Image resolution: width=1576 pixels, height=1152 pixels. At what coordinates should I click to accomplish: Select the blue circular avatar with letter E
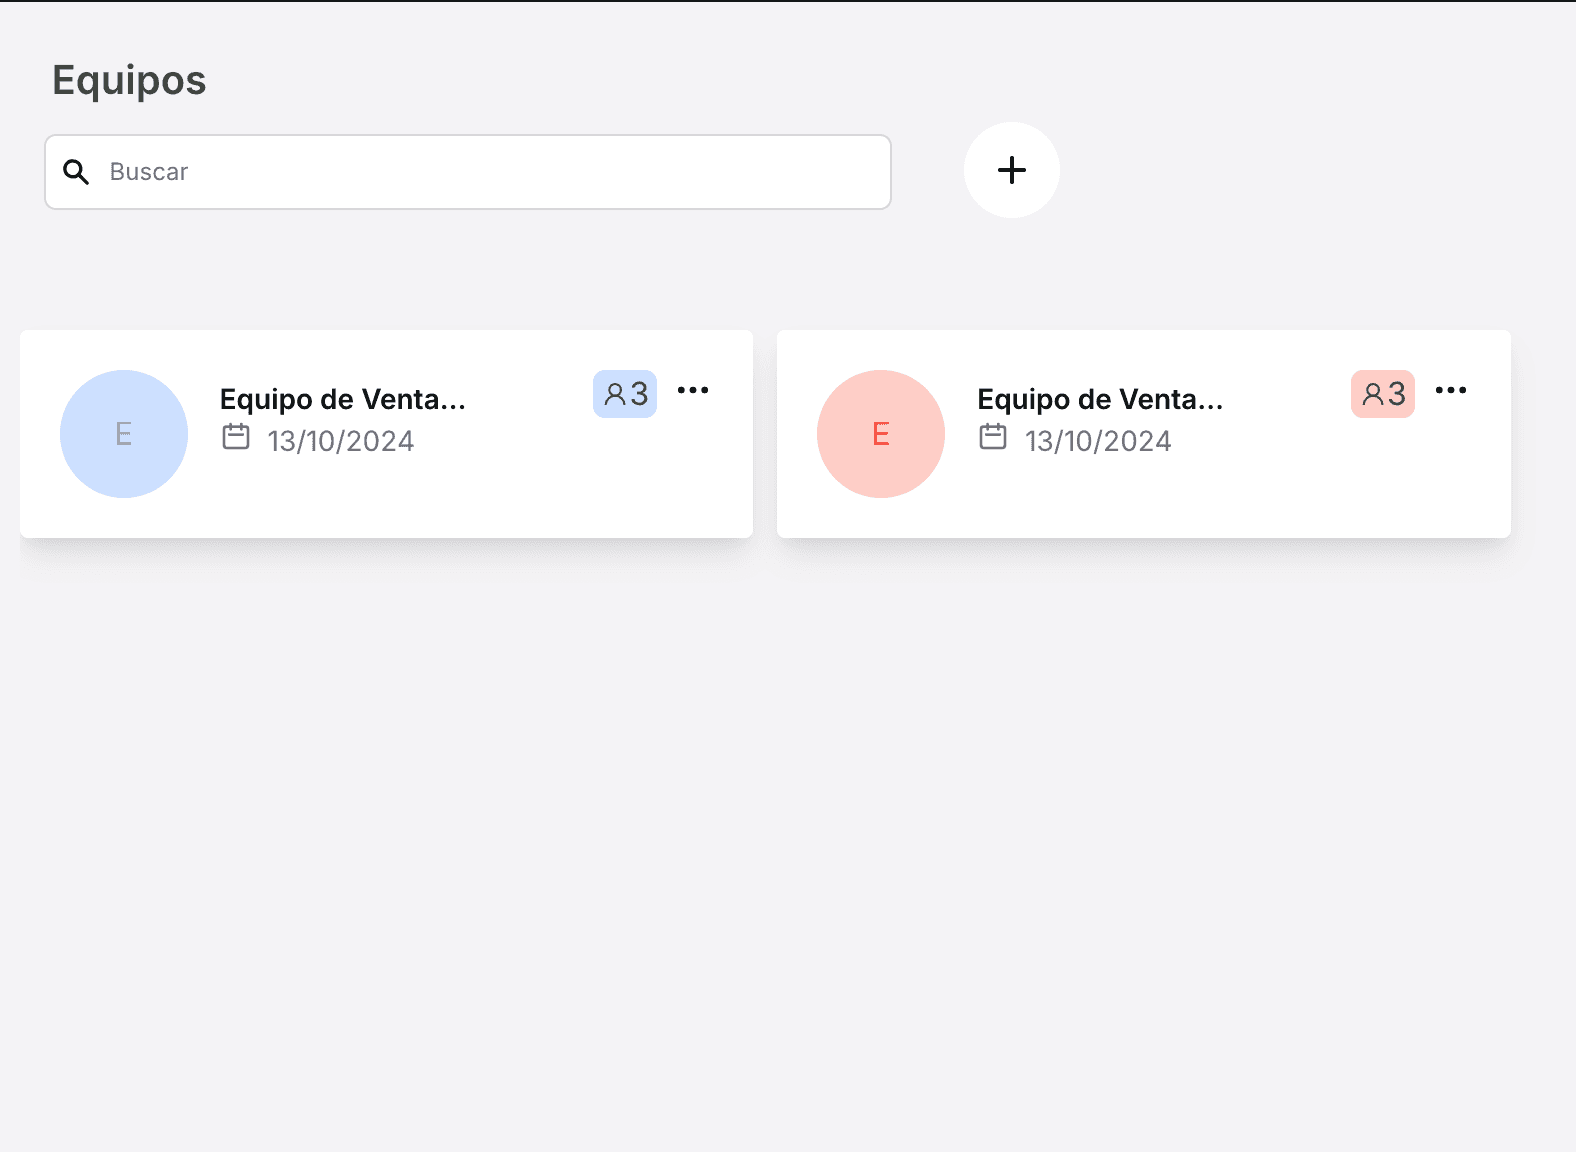[123, 434]
